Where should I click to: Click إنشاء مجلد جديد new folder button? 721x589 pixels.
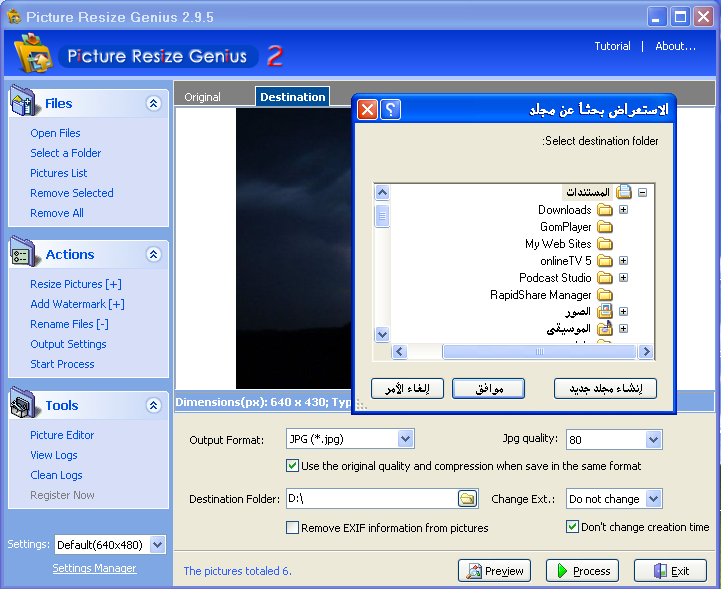click(606, 389)
